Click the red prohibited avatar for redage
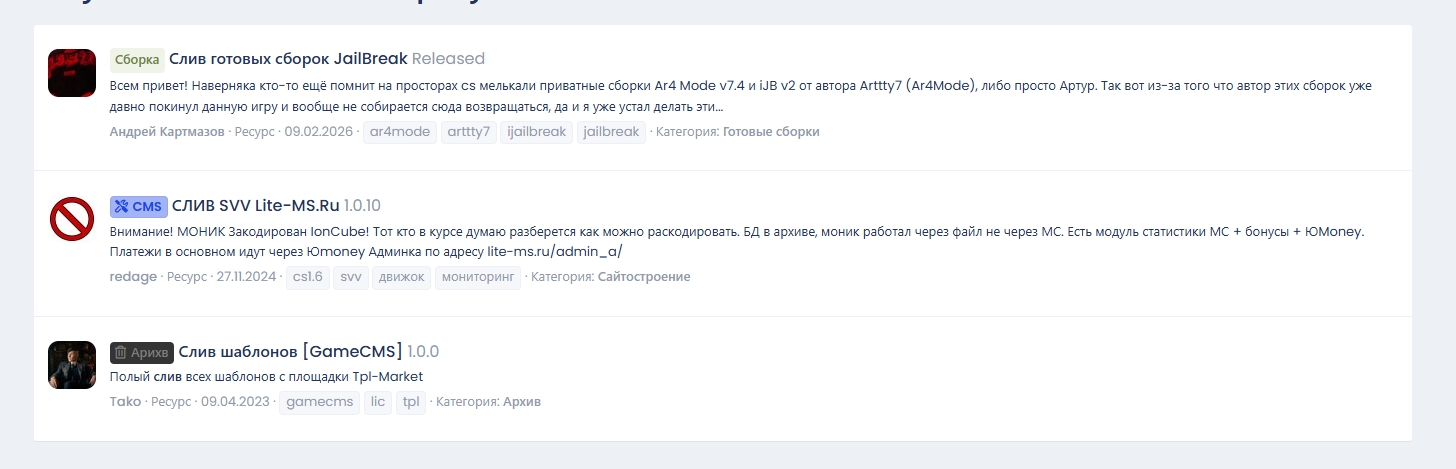This screenshot has width=1456, height=469. coord(72,219)
